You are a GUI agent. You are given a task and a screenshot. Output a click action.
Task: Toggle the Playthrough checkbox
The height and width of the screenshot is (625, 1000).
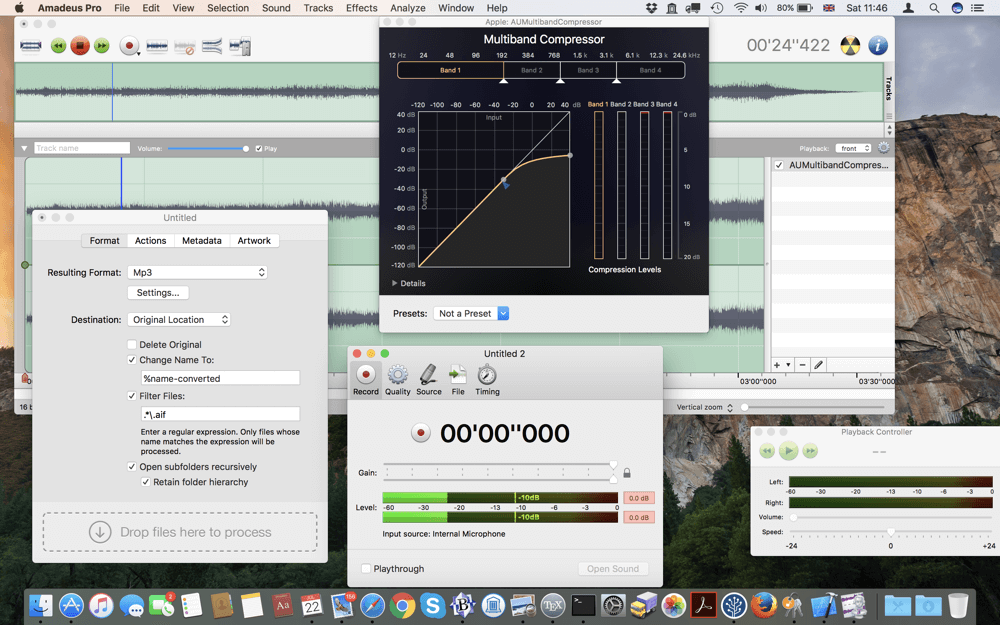pos(365,568)
